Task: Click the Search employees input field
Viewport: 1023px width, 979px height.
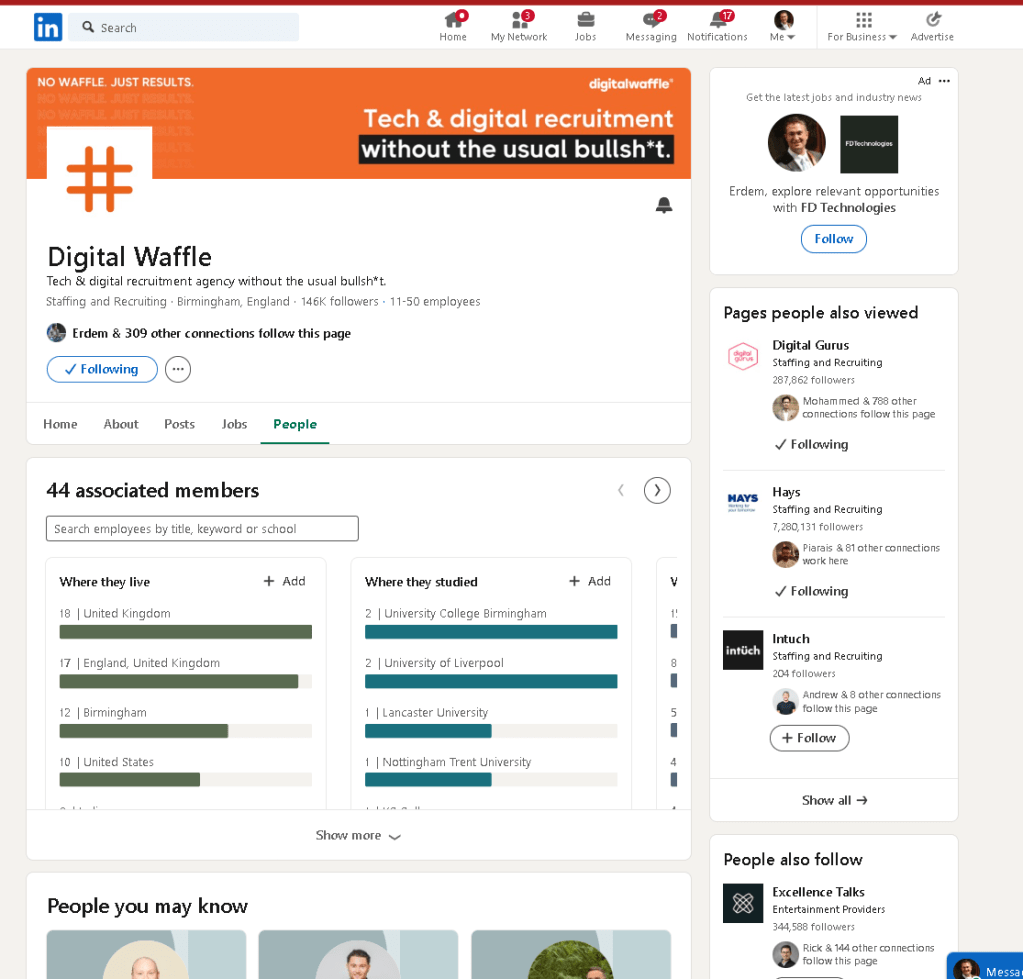Action: point(202,528)
